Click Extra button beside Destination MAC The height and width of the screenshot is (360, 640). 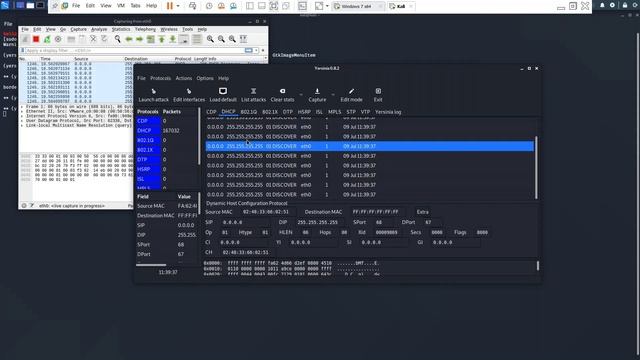click(422, 212)
